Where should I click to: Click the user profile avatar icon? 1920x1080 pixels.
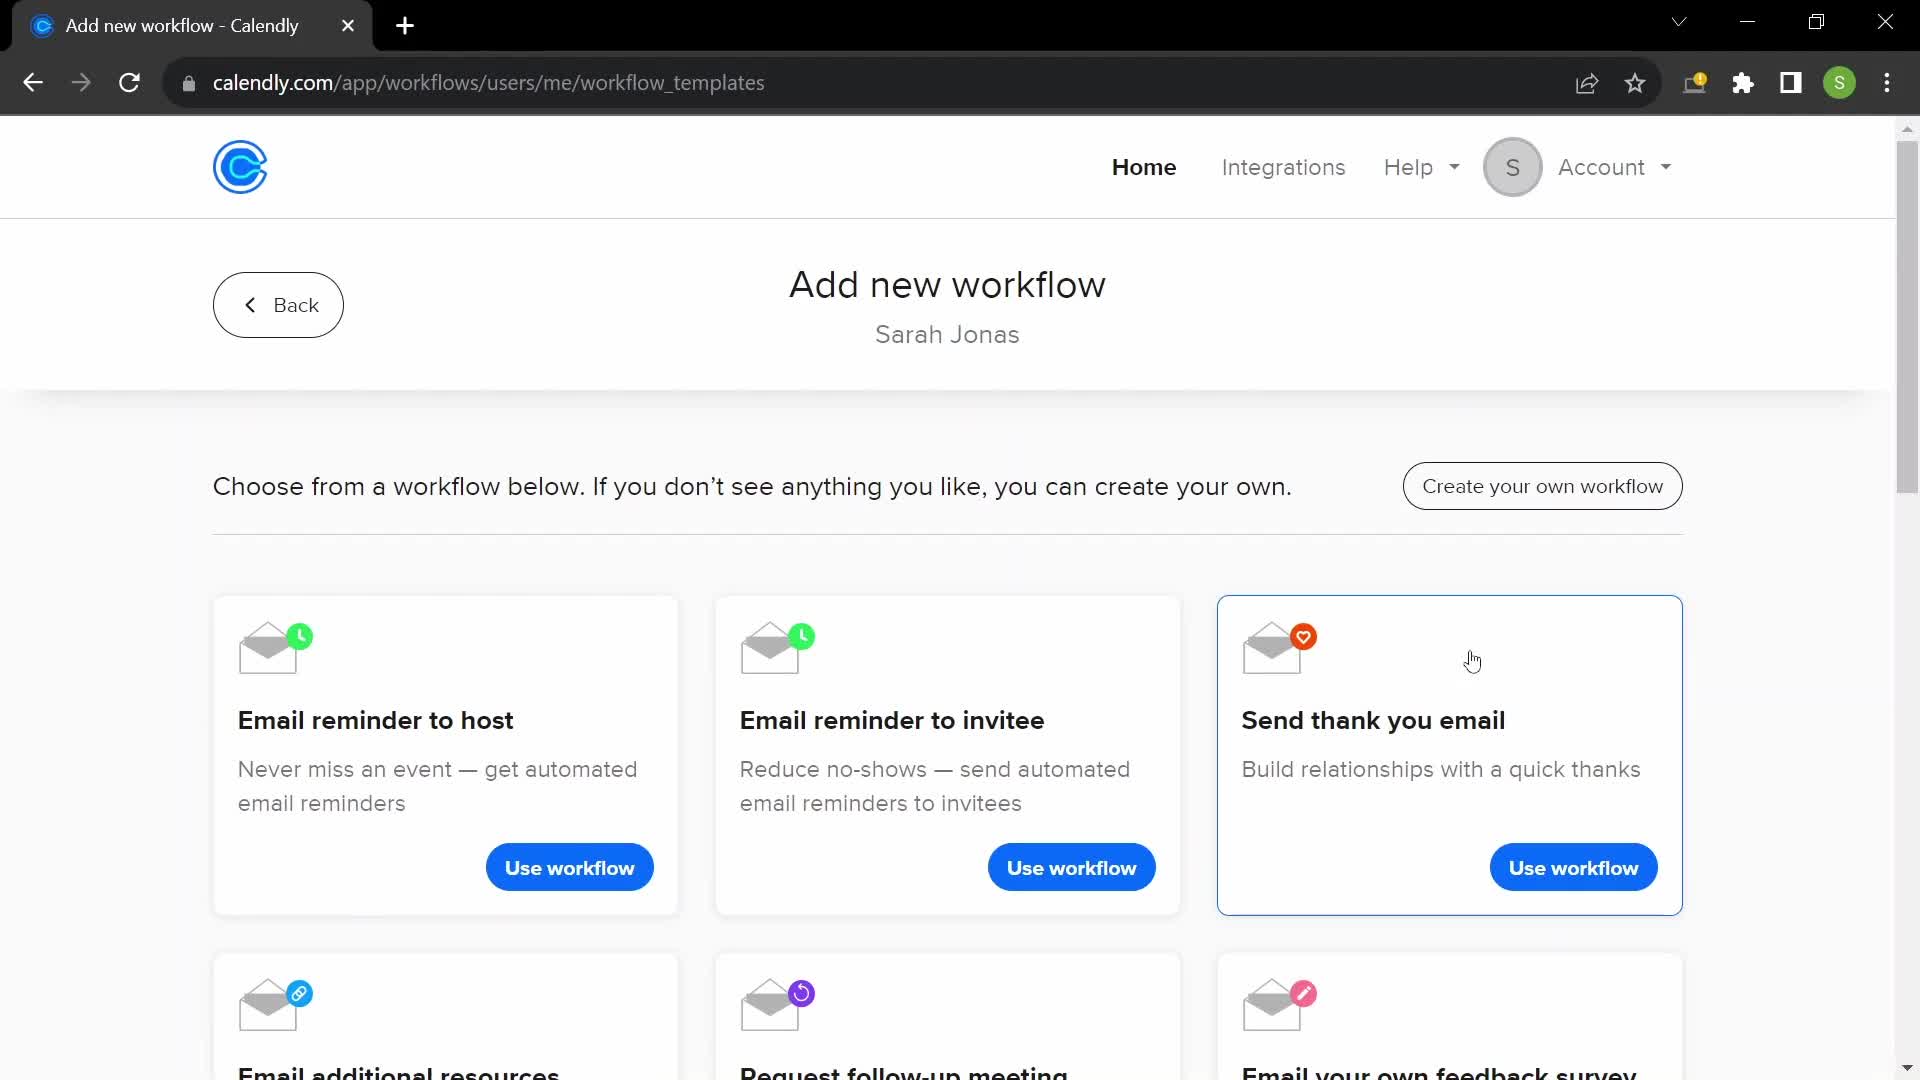click(1513, 167)
